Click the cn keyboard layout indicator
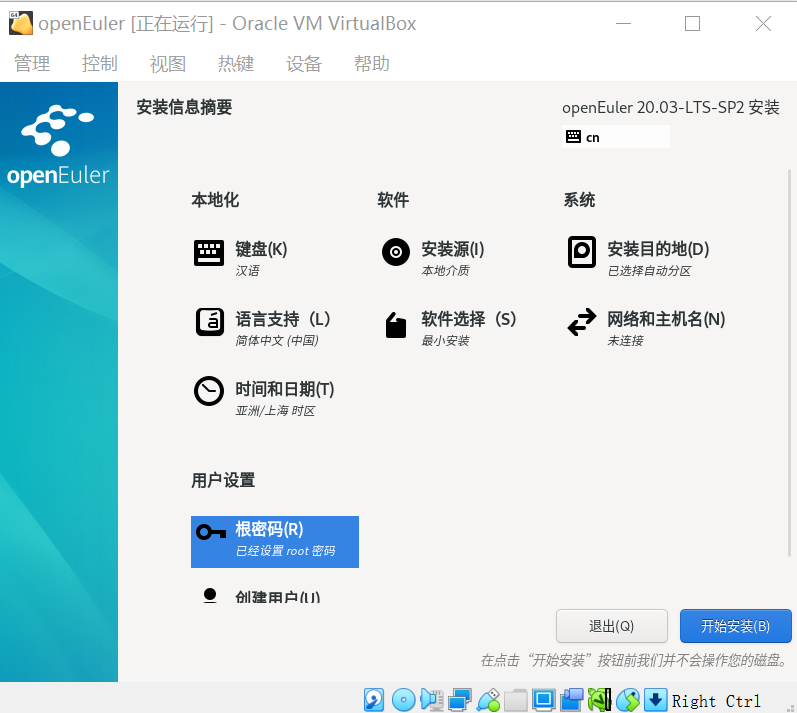797x713 pixels. (x=616, y=137)
